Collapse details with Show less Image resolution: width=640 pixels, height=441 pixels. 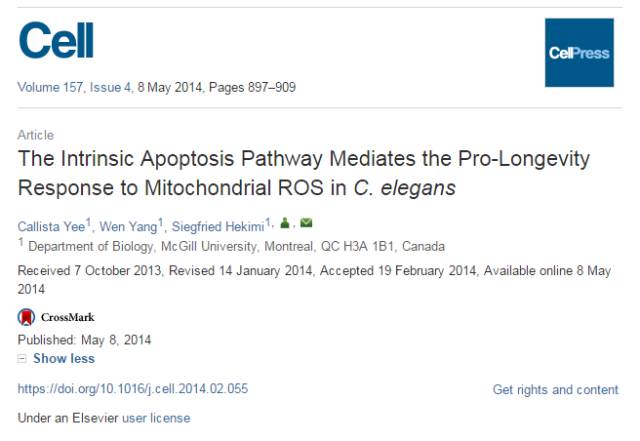[x=63, y=358]
